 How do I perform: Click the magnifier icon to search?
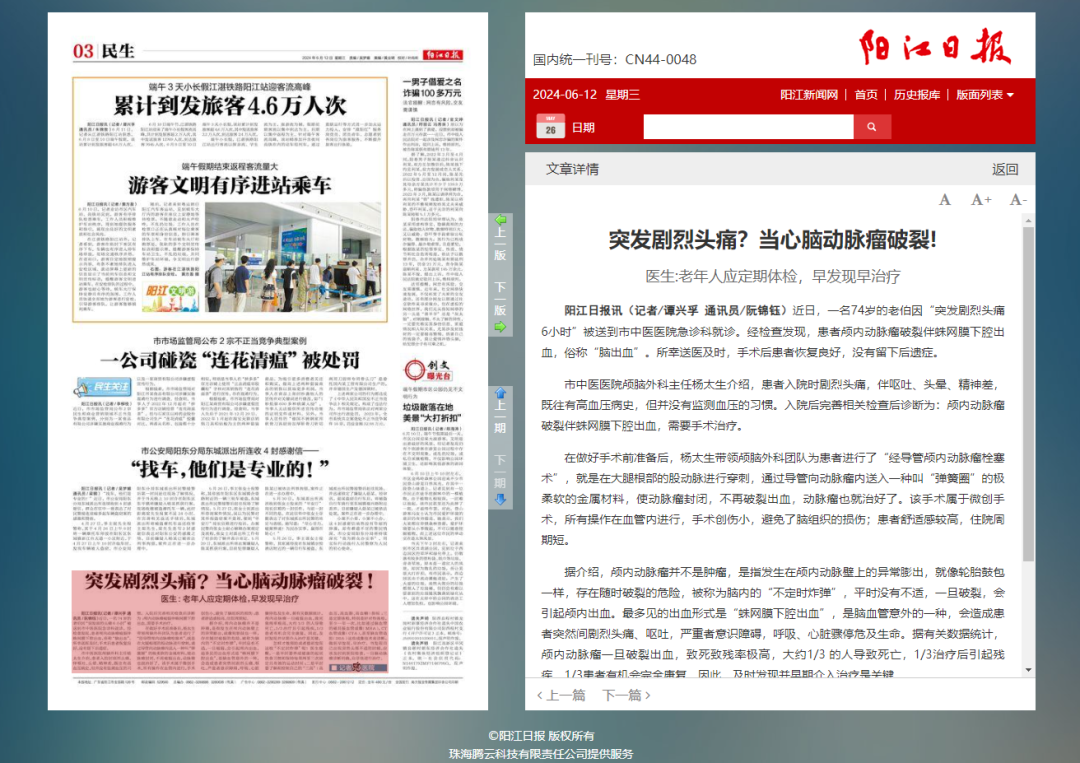(x=871, y=126)
